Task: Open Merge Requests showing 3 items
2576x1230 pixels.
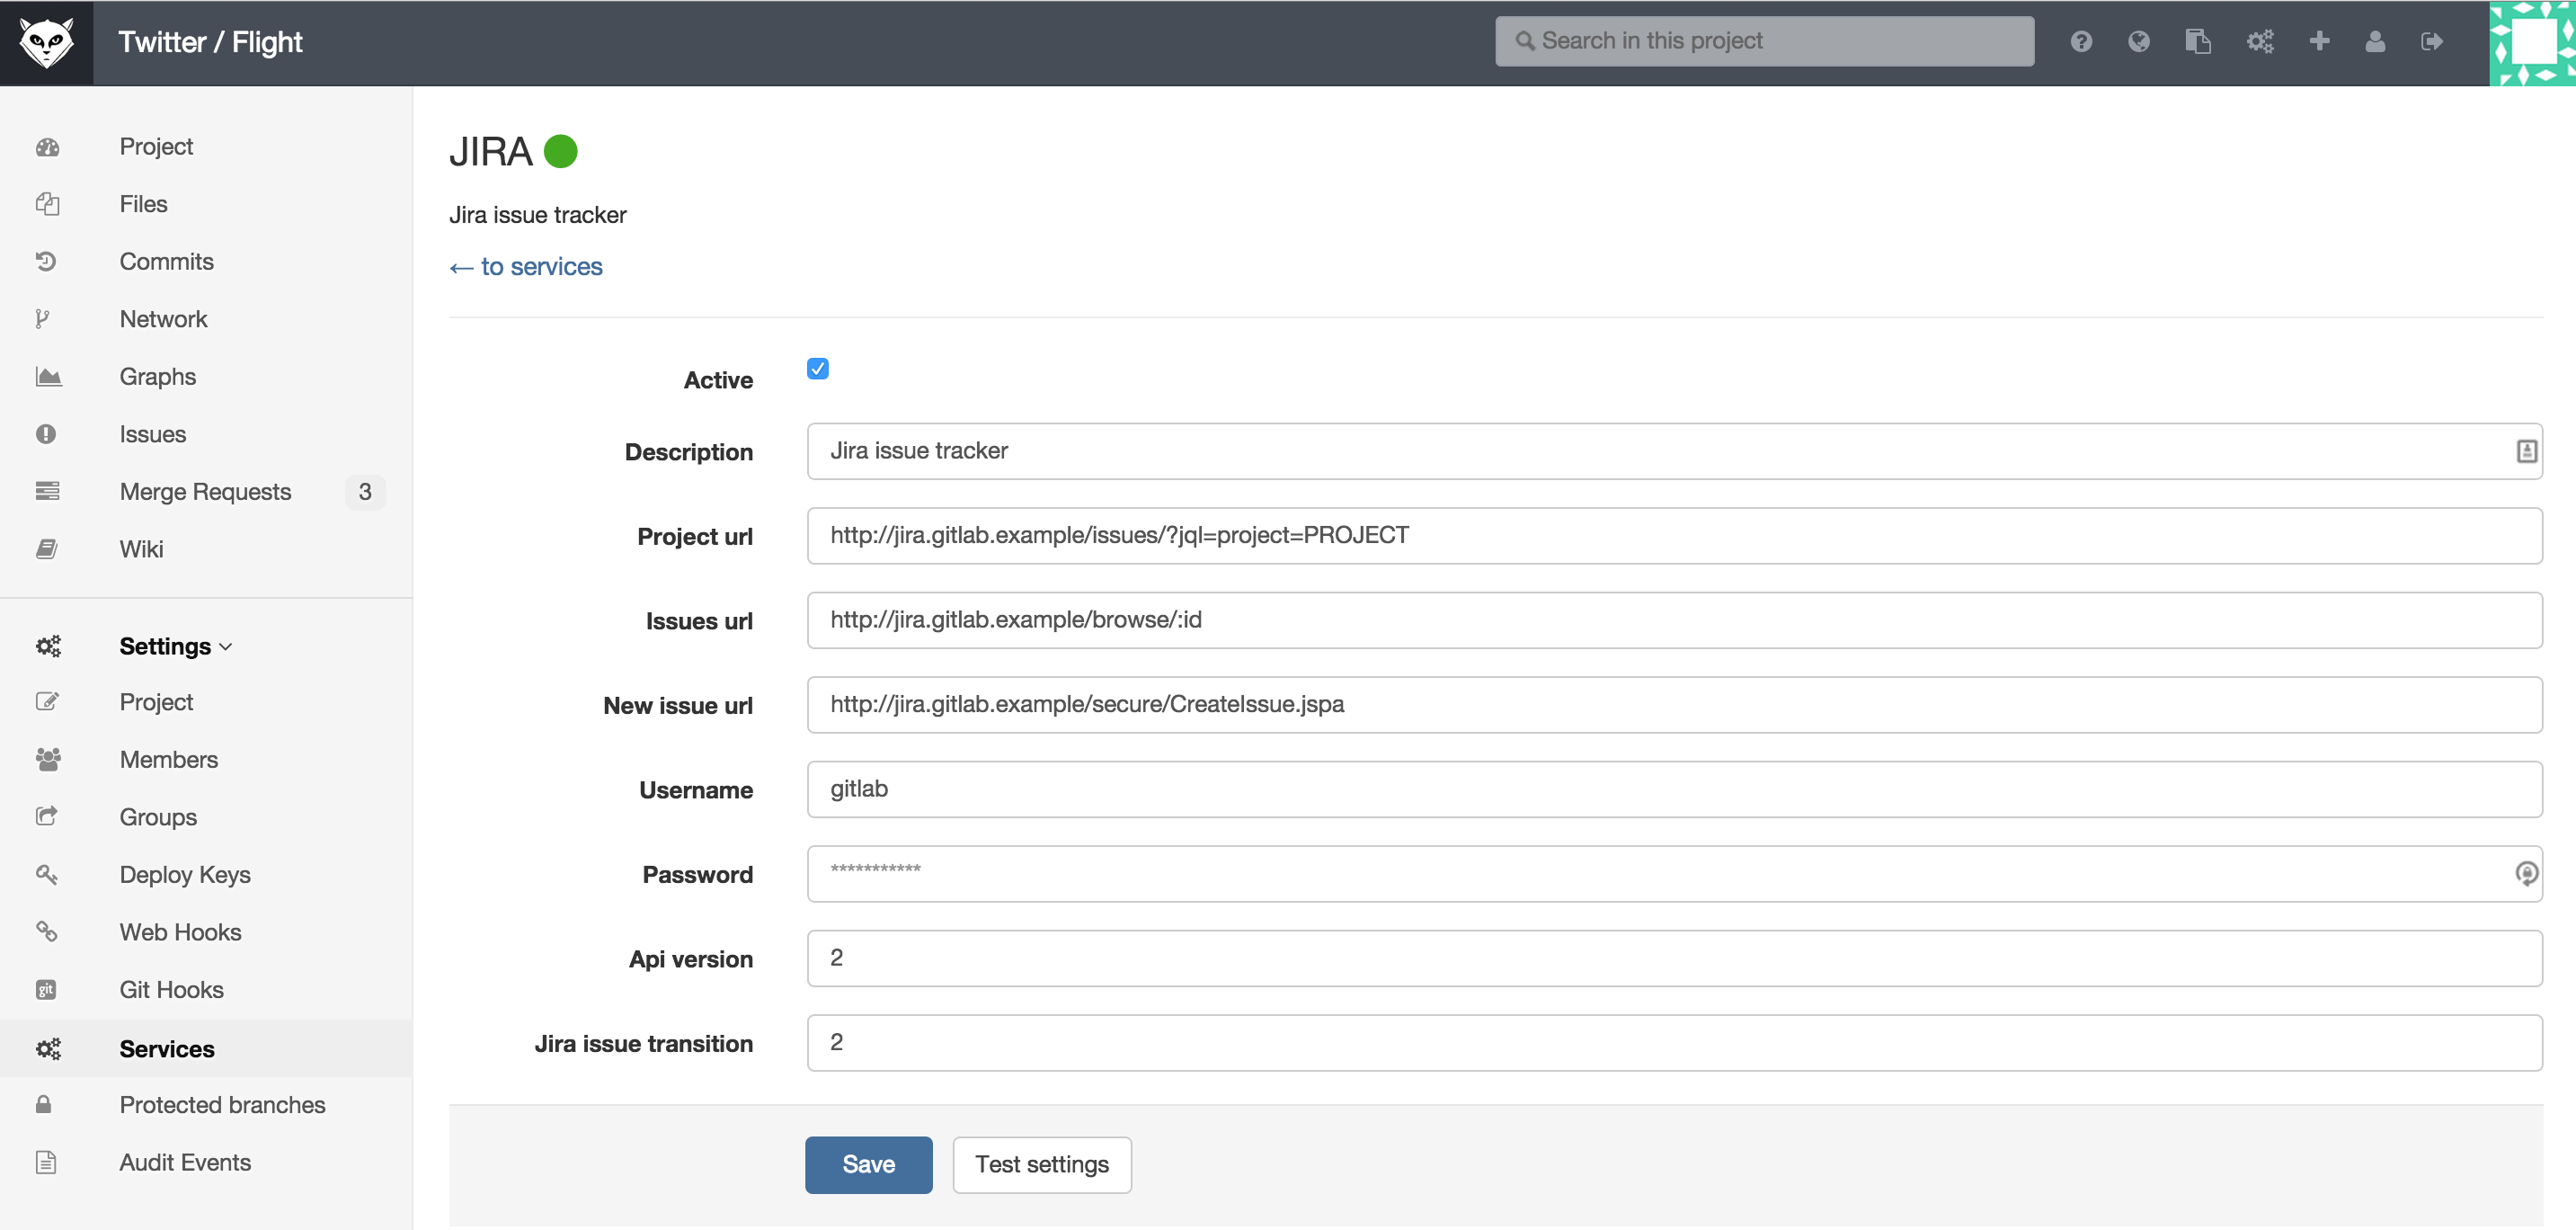Action: coord(204,491)
